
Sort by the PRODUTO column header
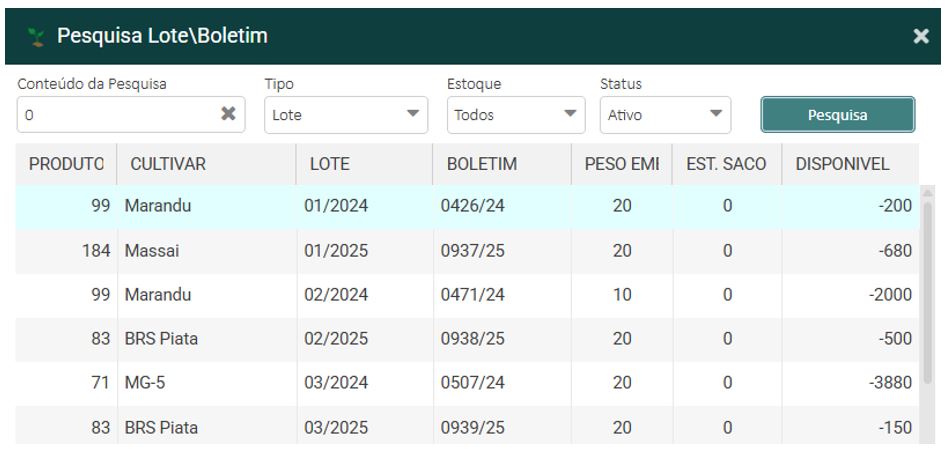pos(66,165)
